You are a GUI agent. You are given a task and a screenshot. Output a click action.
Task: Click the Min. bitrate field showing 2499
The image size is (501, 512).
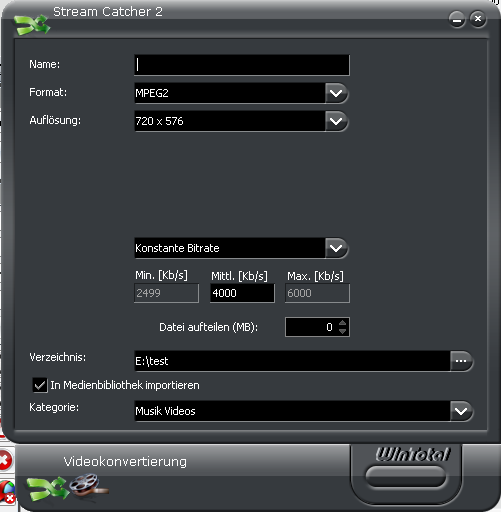pyautogui.click(x=166, y=293)
